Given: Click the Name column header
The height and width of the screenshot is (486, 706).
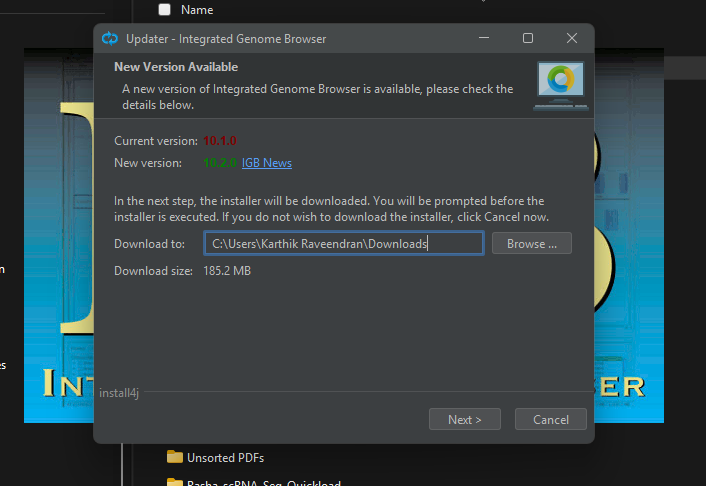Looking at the screenshot, I should coord(197,10).
